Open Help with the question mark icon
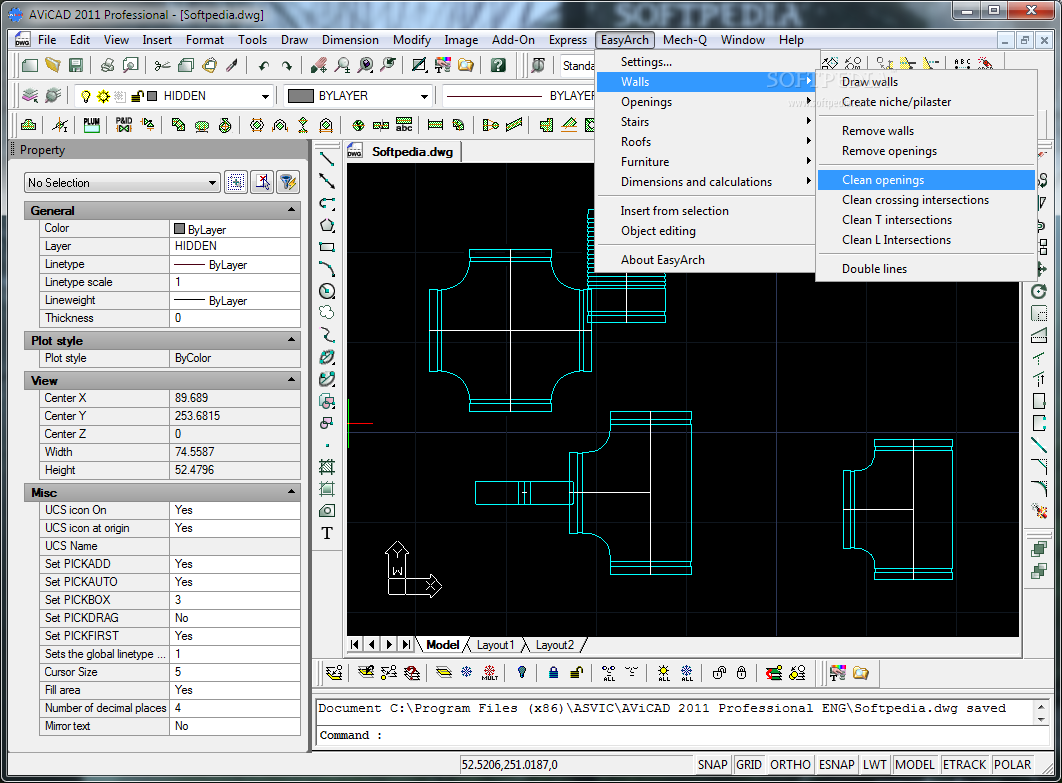Screen dimensions: 1062x783 coord(498,65)
